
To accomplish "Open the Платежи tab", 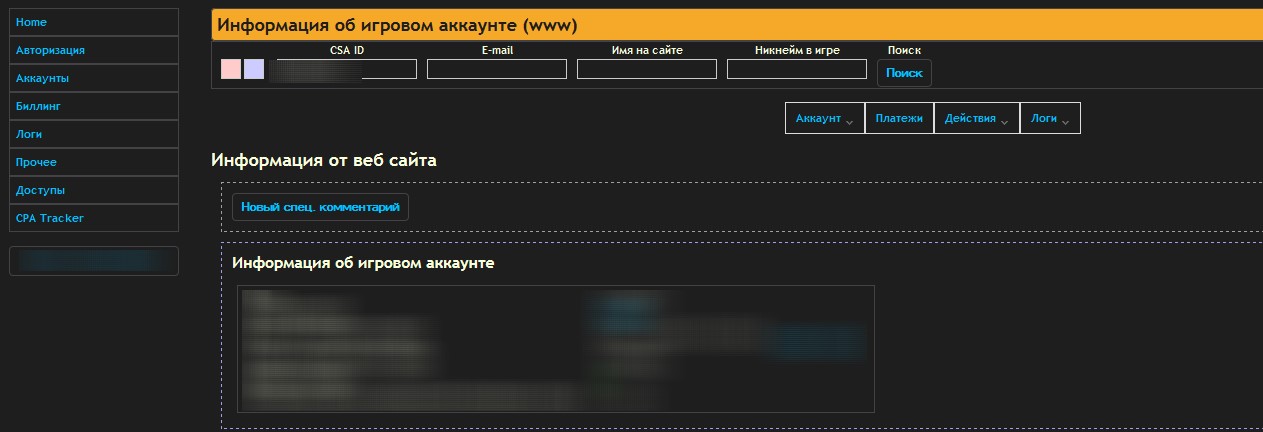I will tap(899, 118).
